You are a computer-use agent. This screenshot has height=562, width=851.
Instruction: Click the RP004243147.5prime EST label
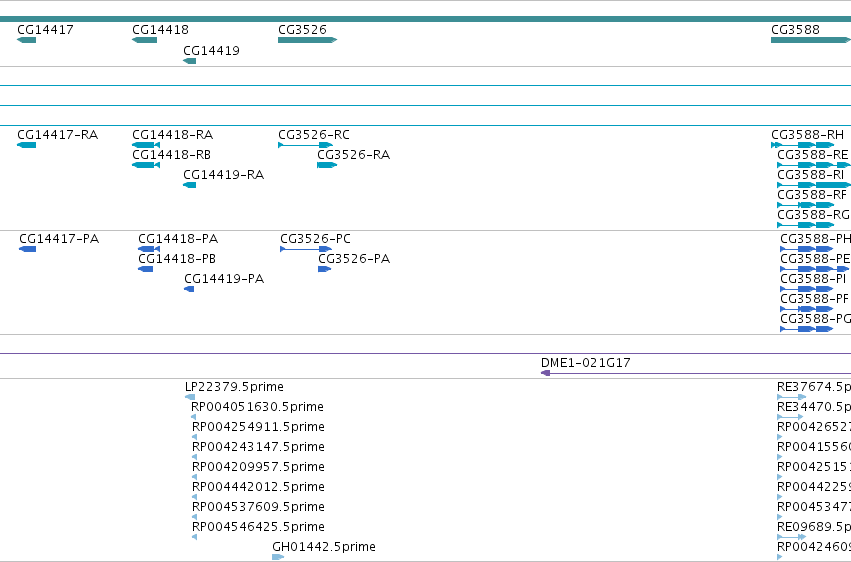tap(258, 447)
